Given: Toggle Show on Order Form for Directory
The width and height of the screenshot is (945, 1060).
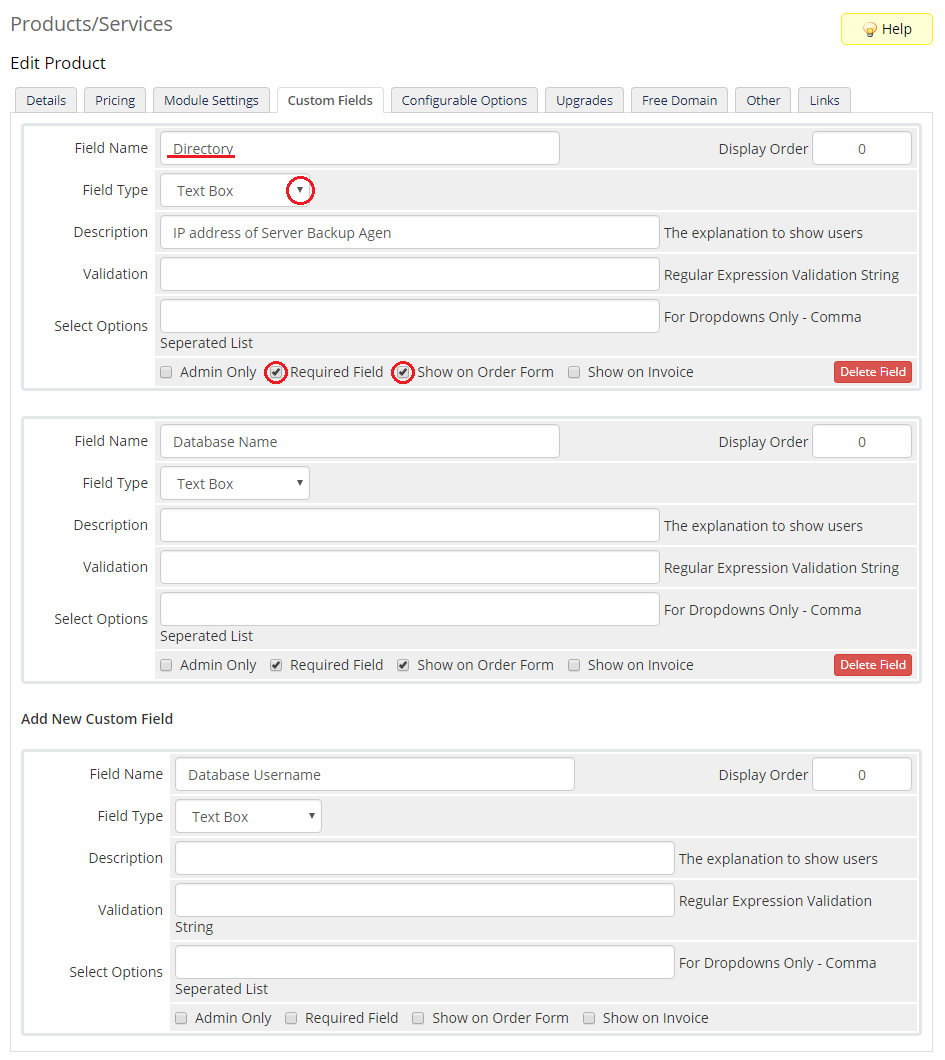Looking at the screenshot, I should (x=403, y=372).
